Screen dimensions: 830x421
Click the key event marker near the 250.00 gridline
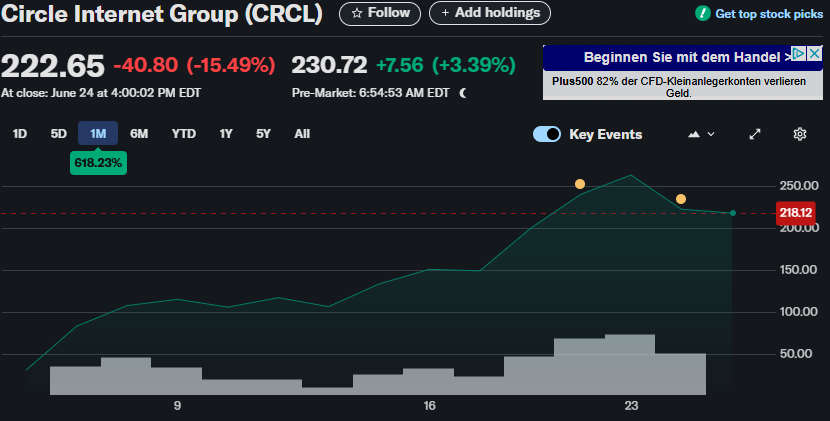(580, 184)
